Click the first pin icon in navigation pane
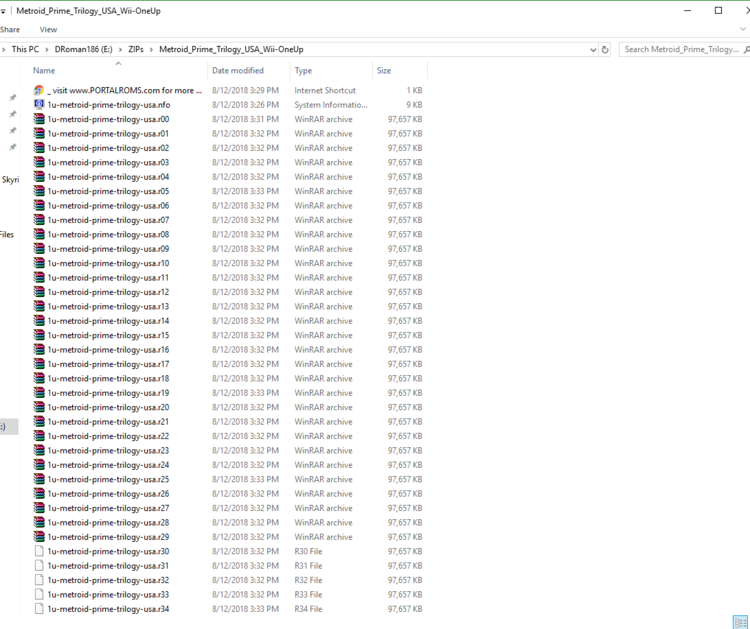750x629 pixels. 13,98
